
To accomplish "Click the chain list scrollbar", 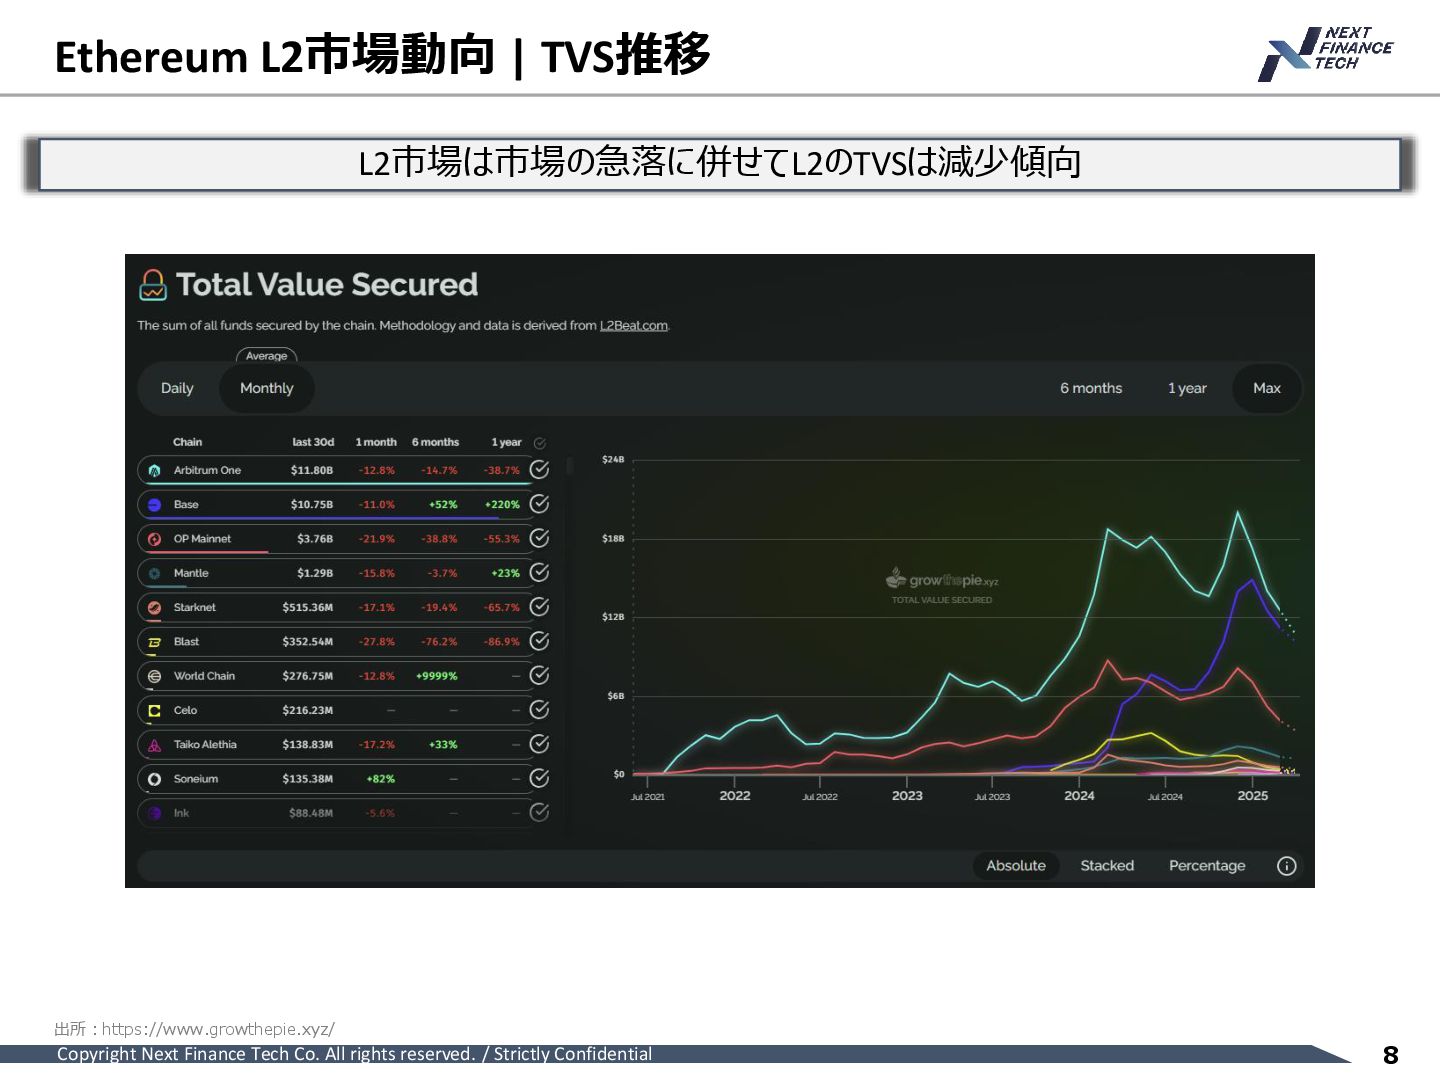I will point(569,466).
